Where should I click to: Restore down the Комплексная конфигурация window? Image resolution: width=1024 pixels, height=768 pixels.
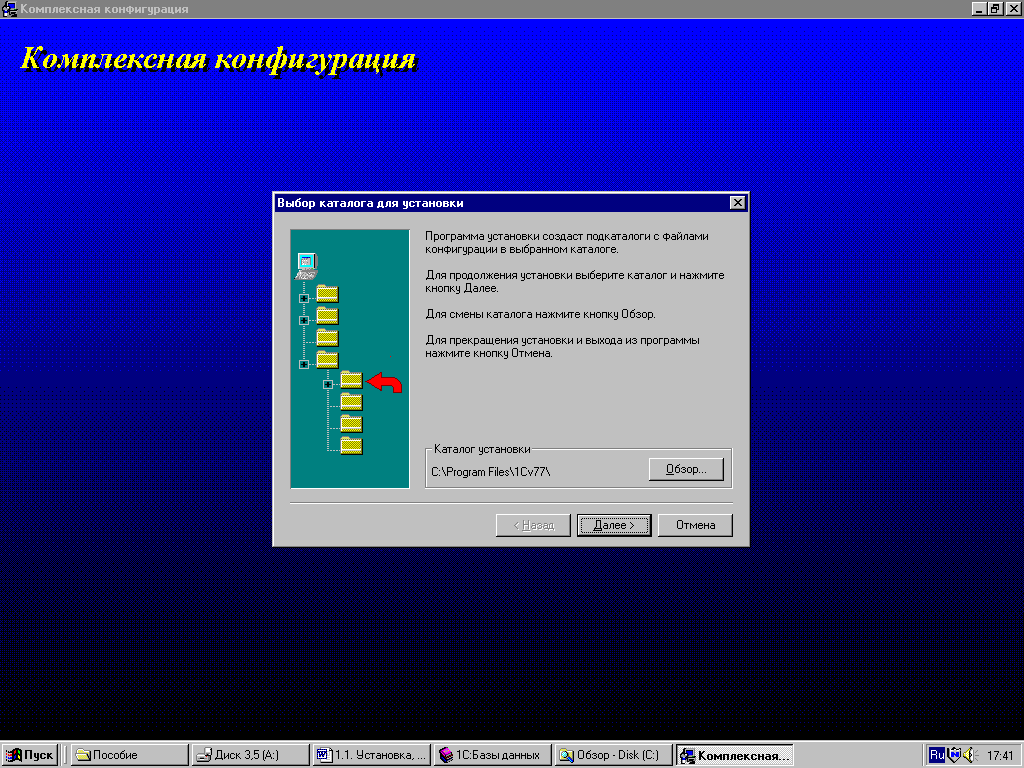pos(995,9)
